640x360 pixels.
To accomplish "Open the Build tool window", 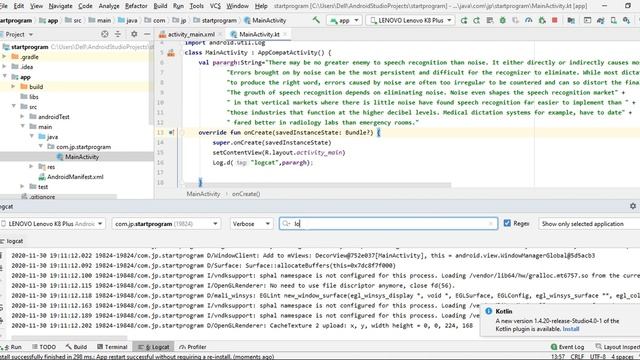I will click(76, 347).
